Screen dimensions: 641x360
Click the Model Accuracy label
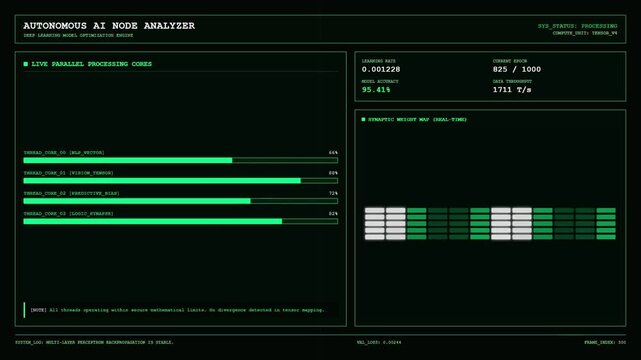380,81
